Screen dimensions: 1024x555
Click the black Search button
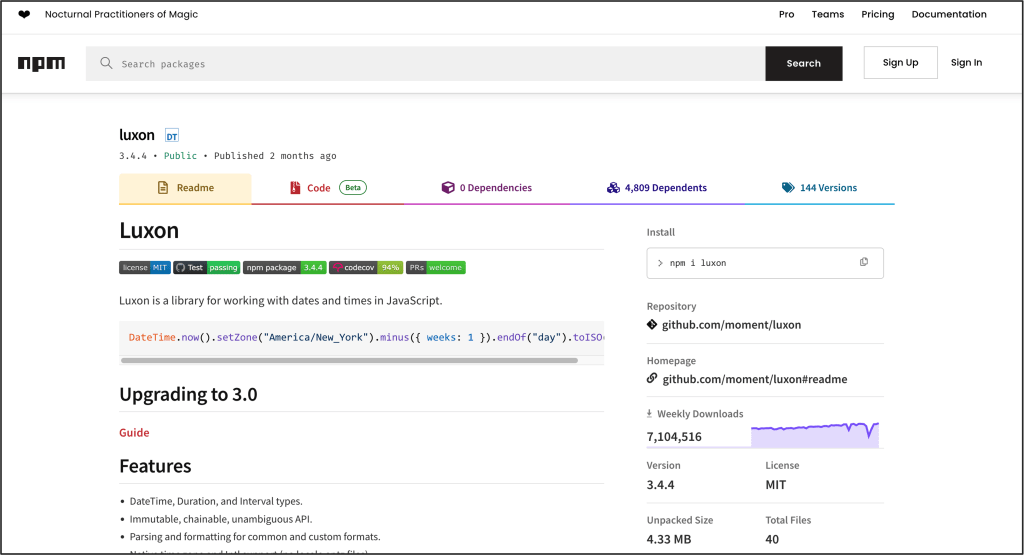[x=804, y=63]
